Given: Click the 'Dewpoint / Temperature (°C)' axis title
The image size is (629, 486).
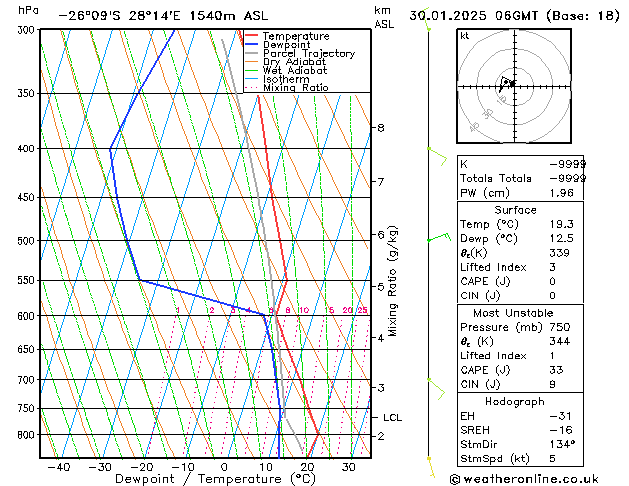Looking at the screenshot, I should (x=215, y=479).
